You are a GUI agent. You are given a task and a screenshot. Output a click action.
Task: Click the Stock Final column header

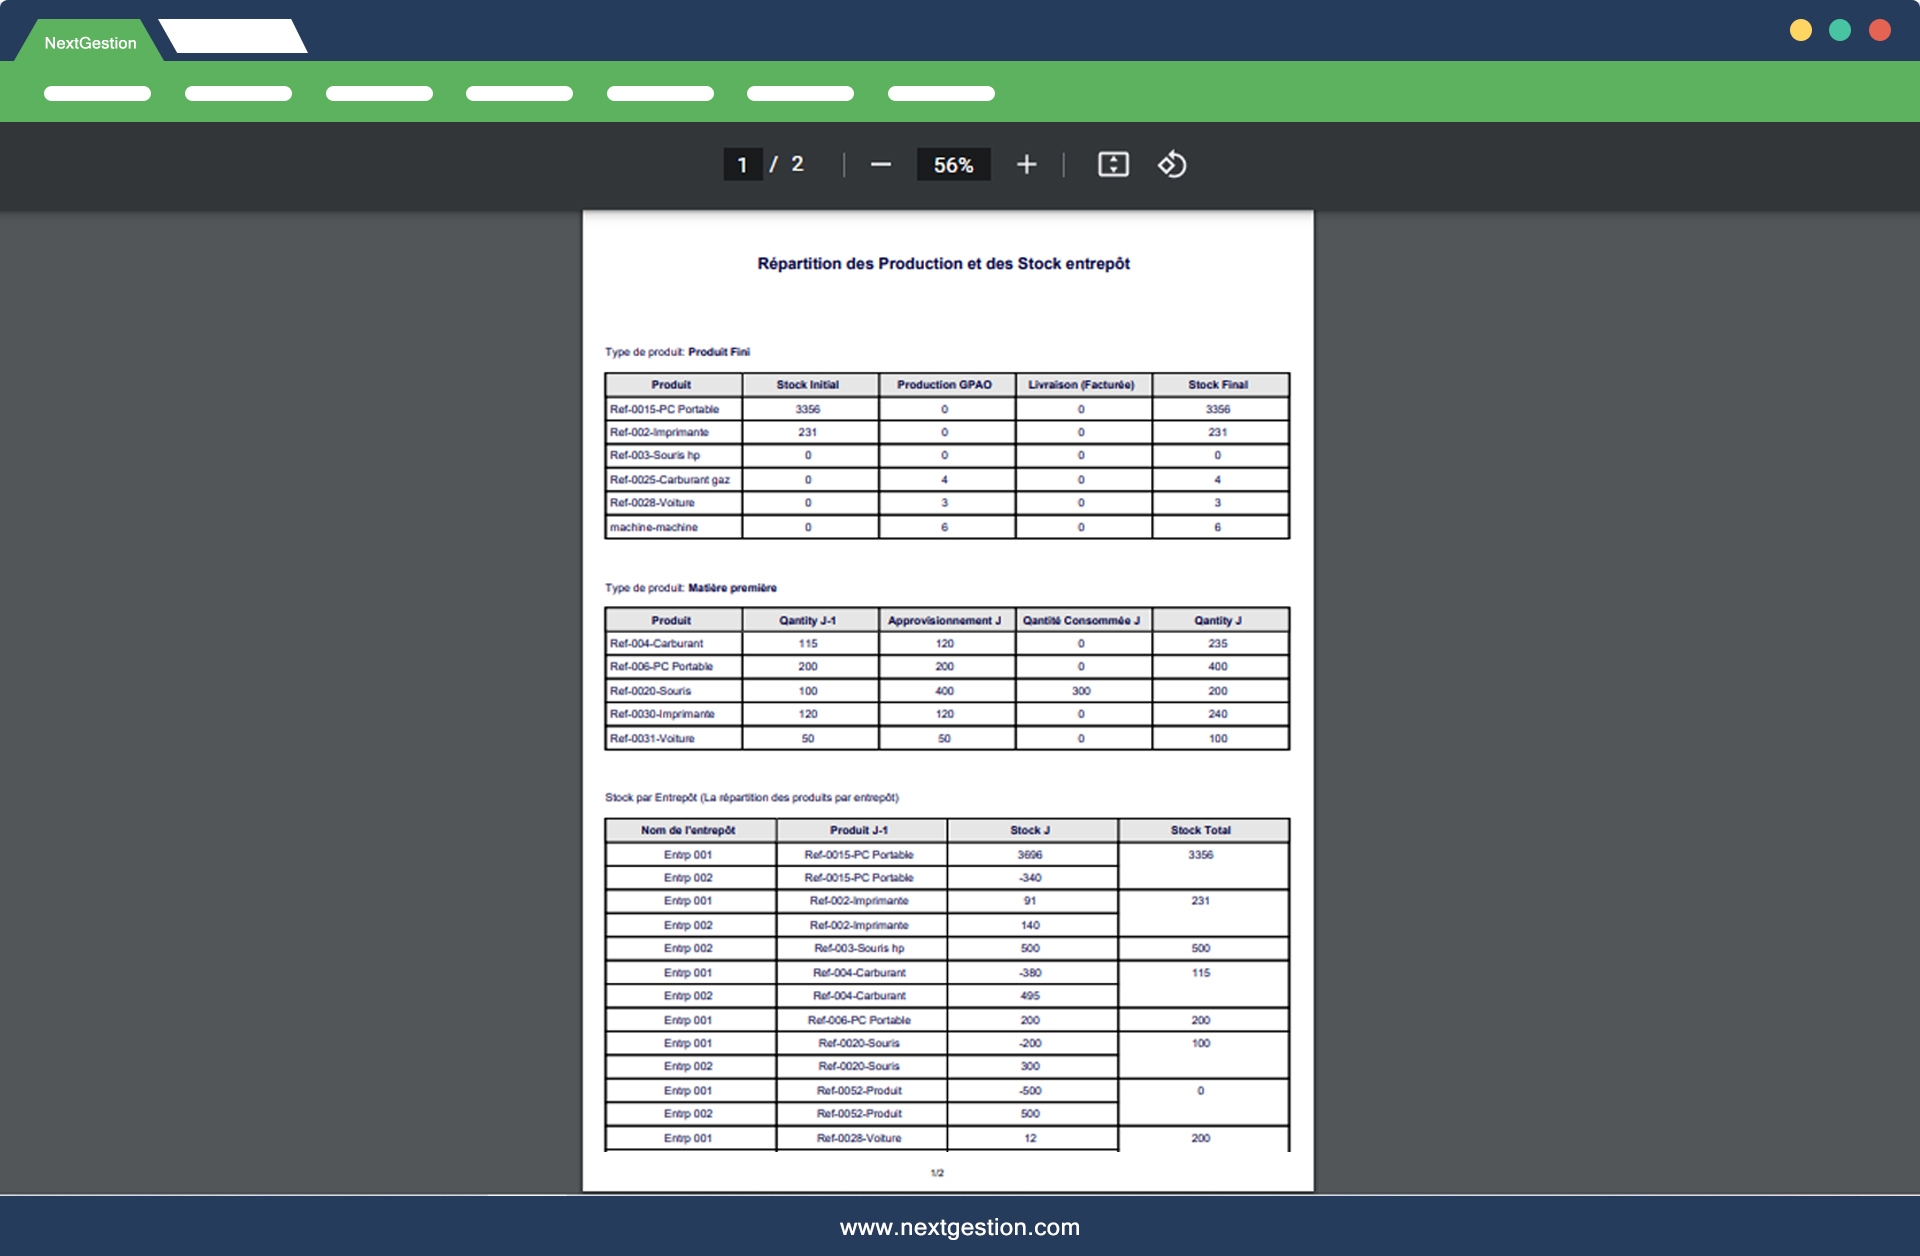click(1217, 385)
